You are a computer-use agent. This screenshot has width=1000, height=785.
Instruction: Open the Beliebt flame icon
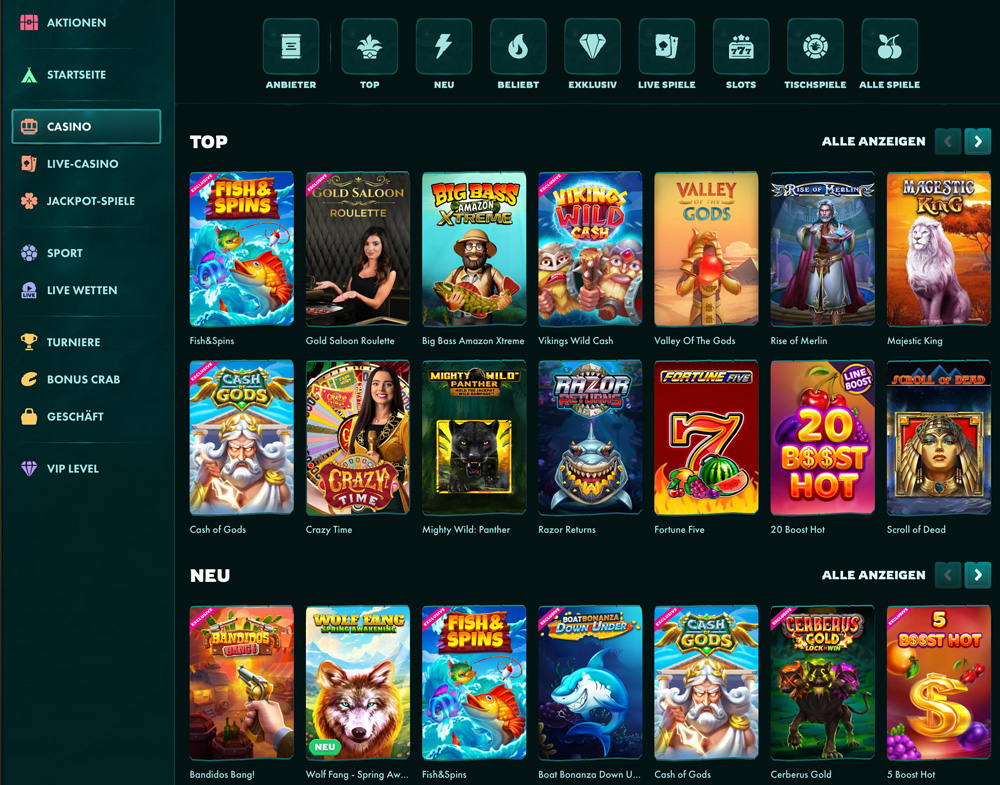tap(518, 47)
